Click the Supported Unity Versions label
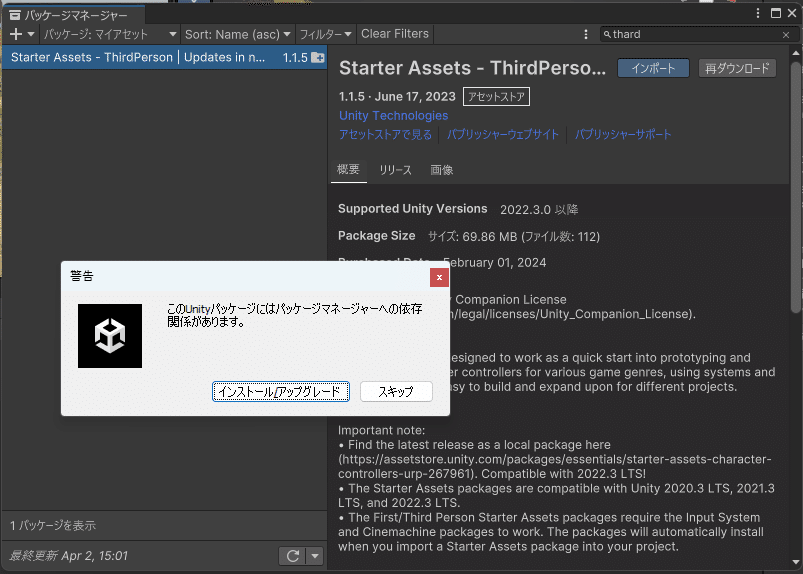803x574 pixels. (x=413, y=209)
